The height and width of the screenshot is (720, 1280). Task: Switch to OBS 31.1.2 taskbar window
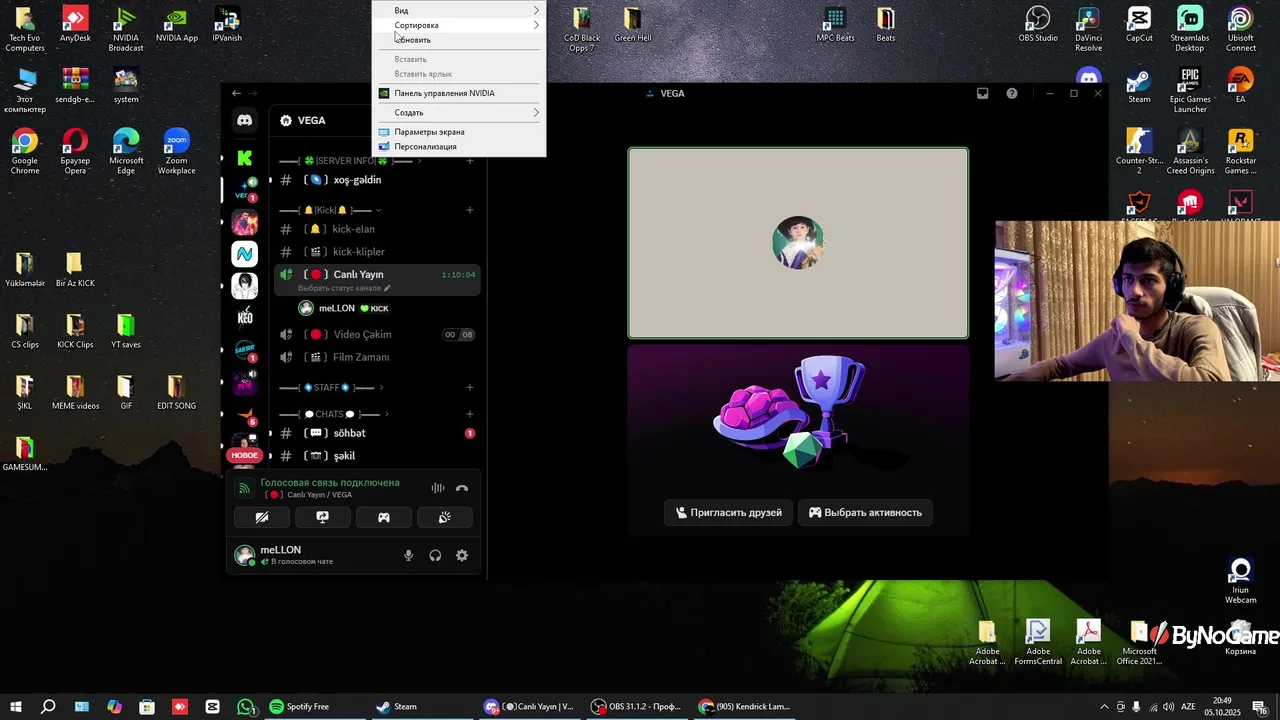point(636,707)
